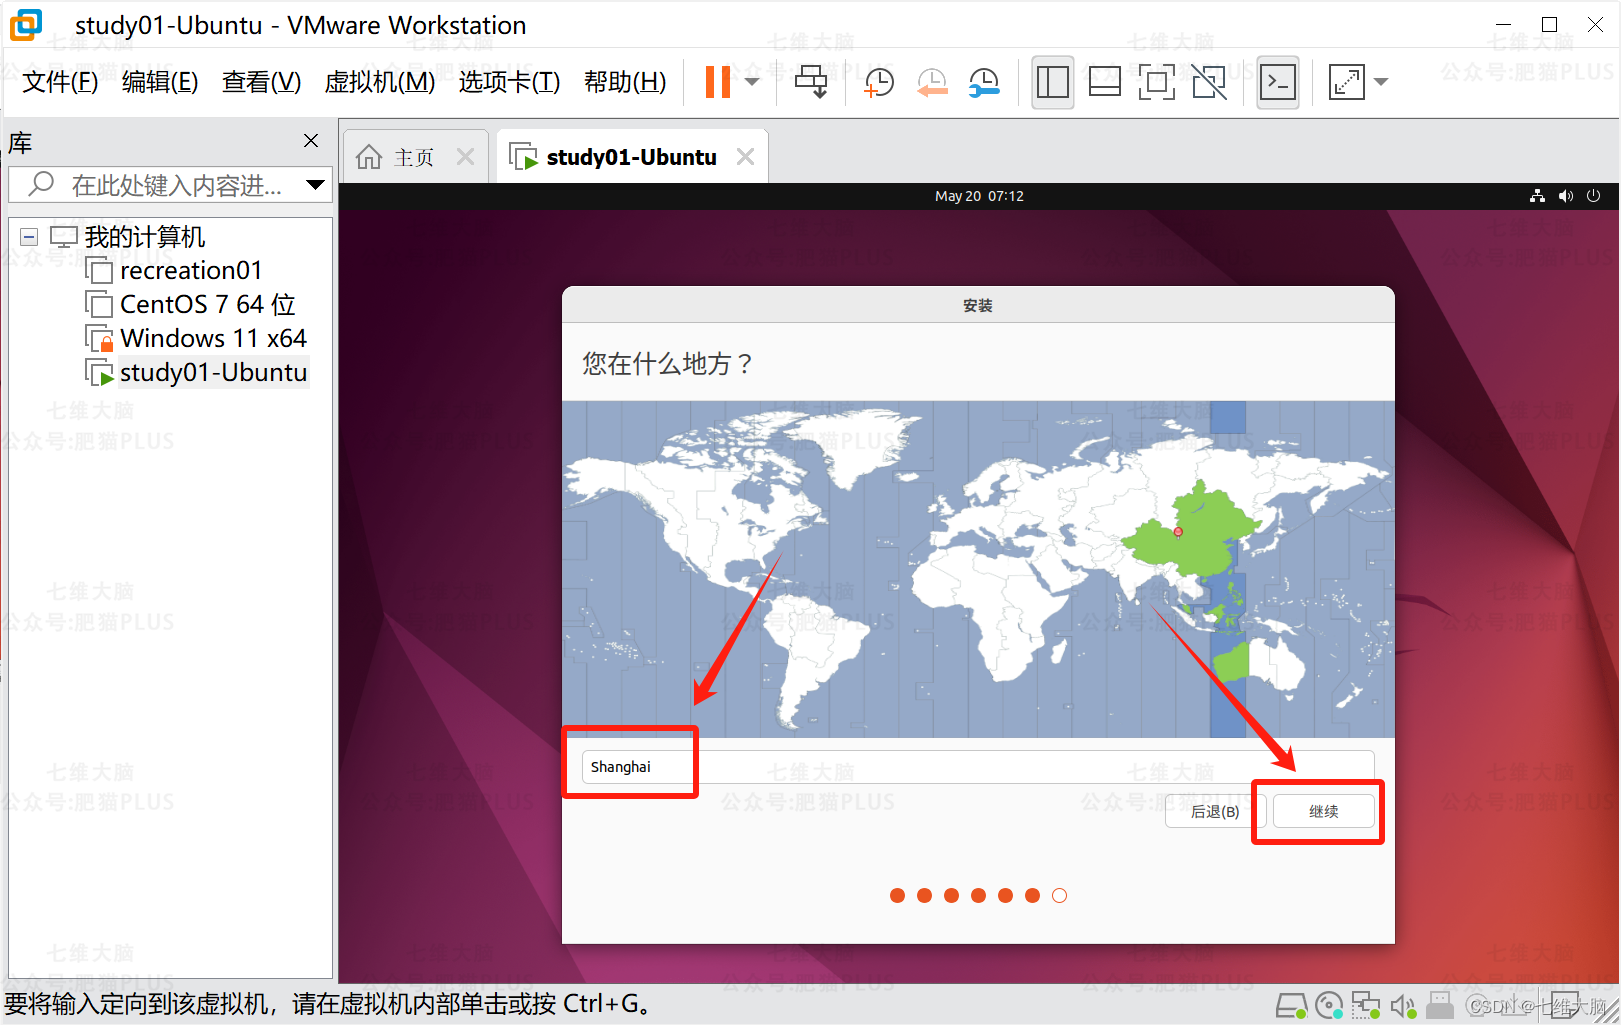Click Ubuntu network icon in top bar

pyautogui.click(x=1537, y=196)
